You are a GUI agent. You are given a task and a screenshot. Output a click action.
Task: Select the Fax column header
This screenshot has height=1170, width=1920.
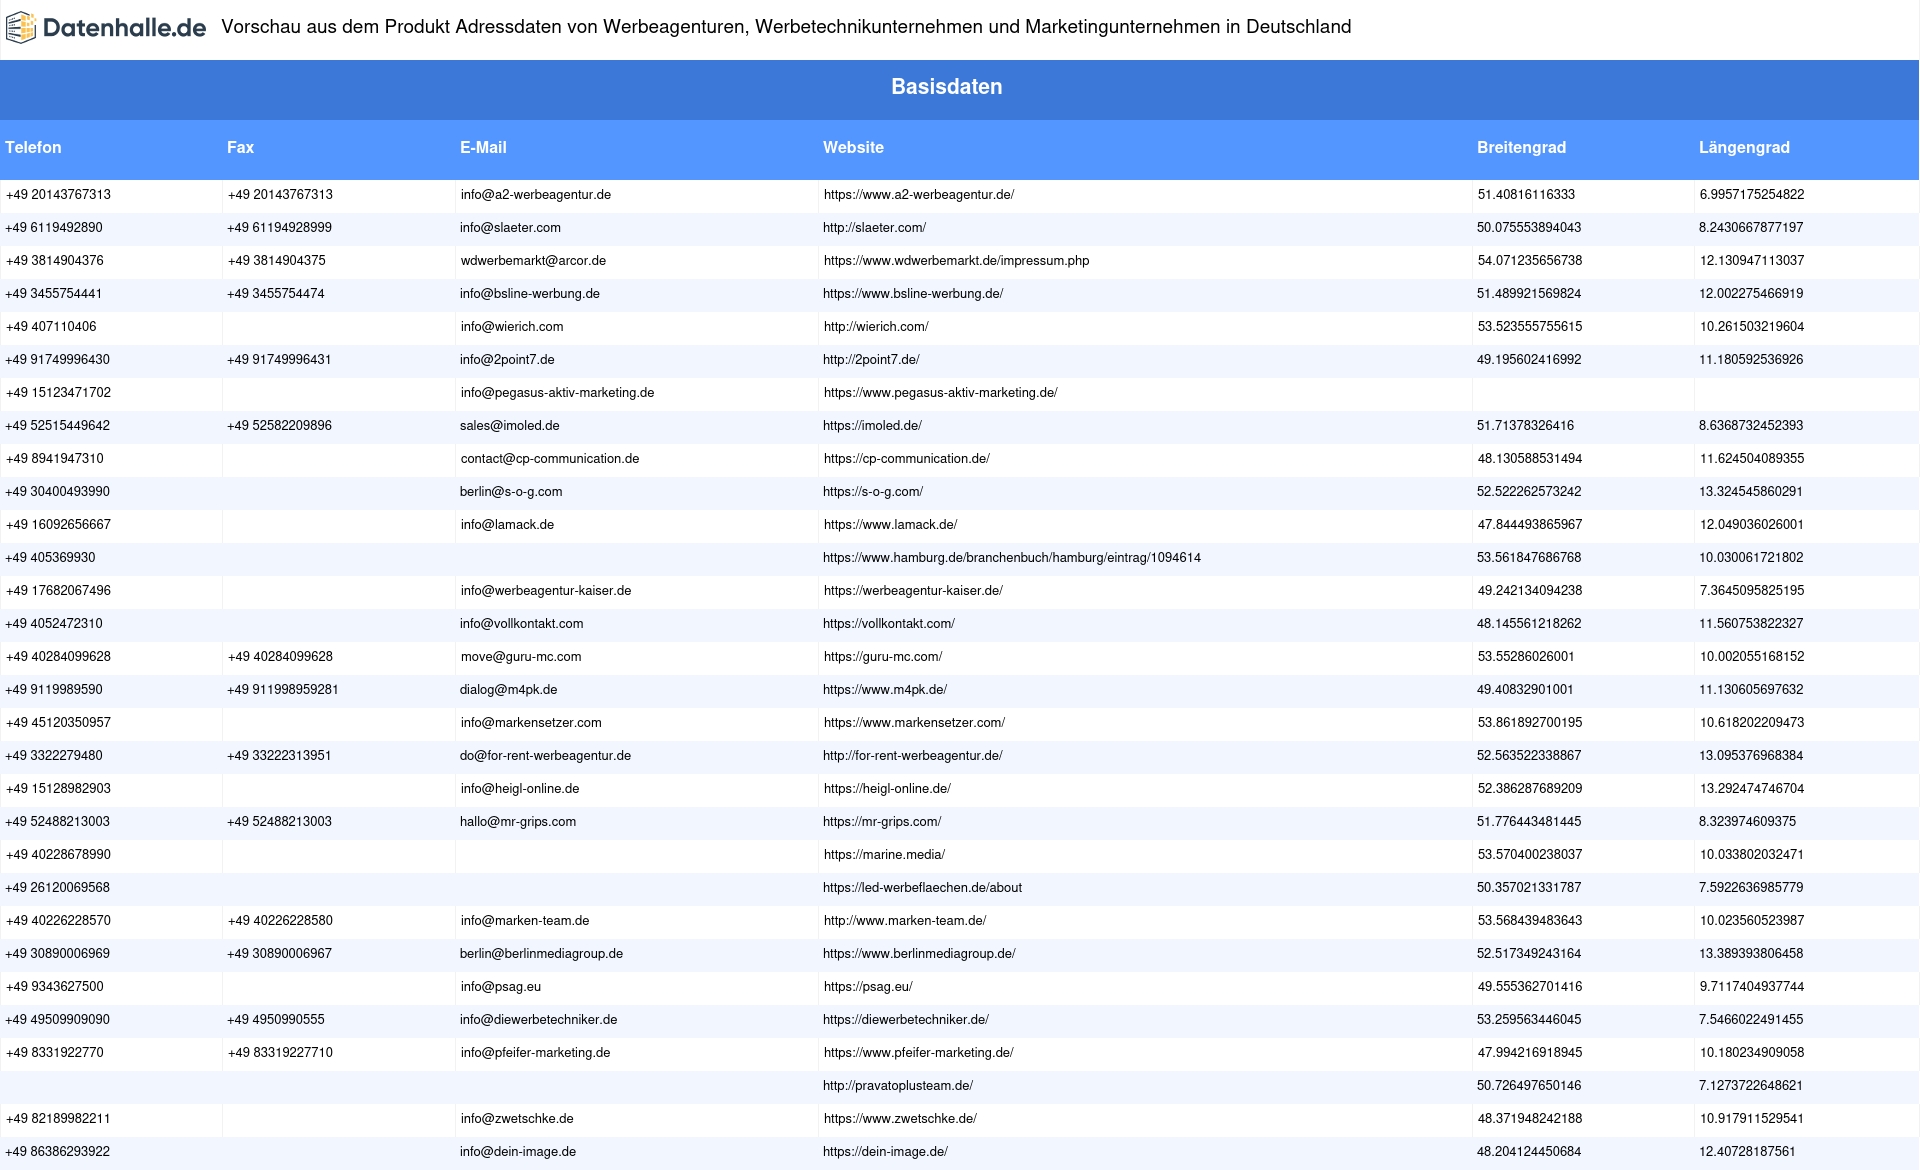[240, 147]
